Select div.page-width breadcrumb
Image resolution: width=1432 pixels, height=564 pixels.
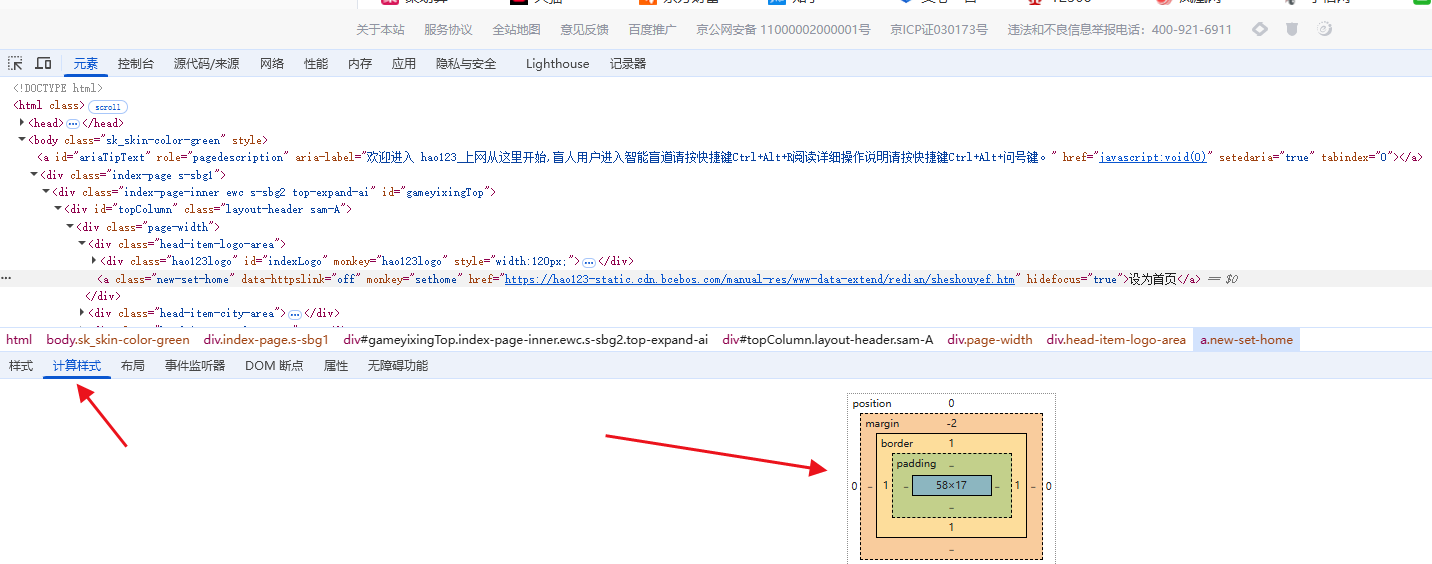[990, 340]
